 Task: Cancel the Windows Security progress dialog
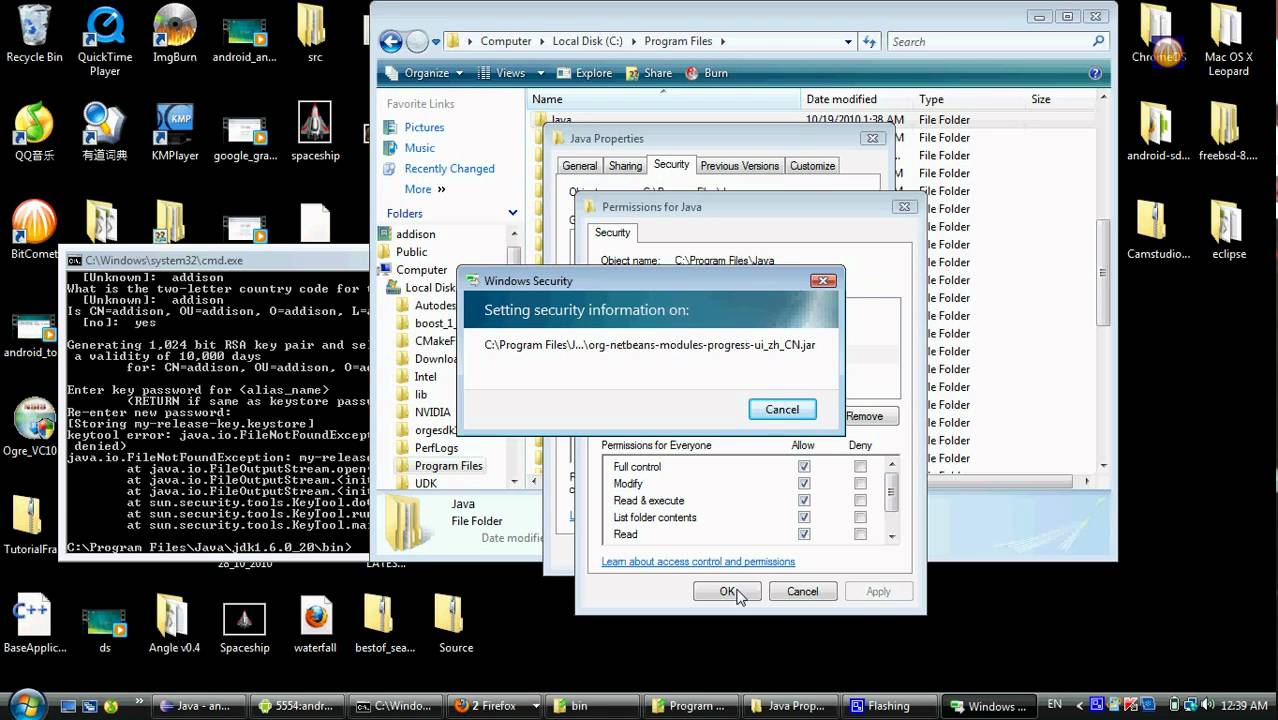(782, 409)
